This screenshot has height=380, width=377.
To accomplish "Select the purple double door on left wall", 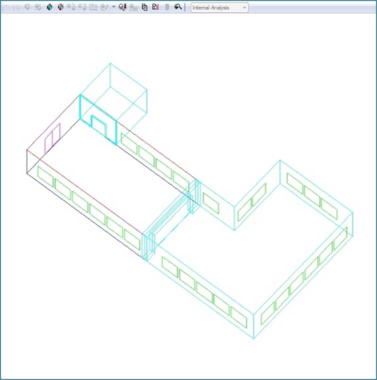I will pos(52,139).
